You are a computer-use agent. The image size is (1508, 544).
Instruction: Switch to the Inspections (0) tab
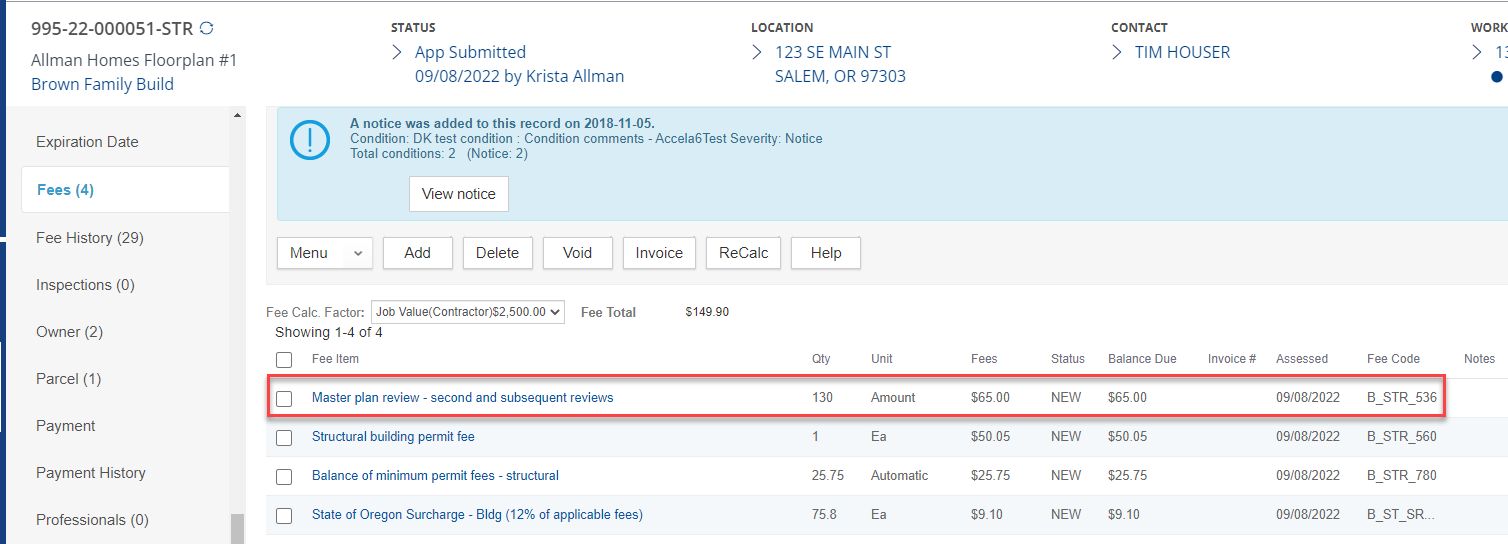pos(86,285)
